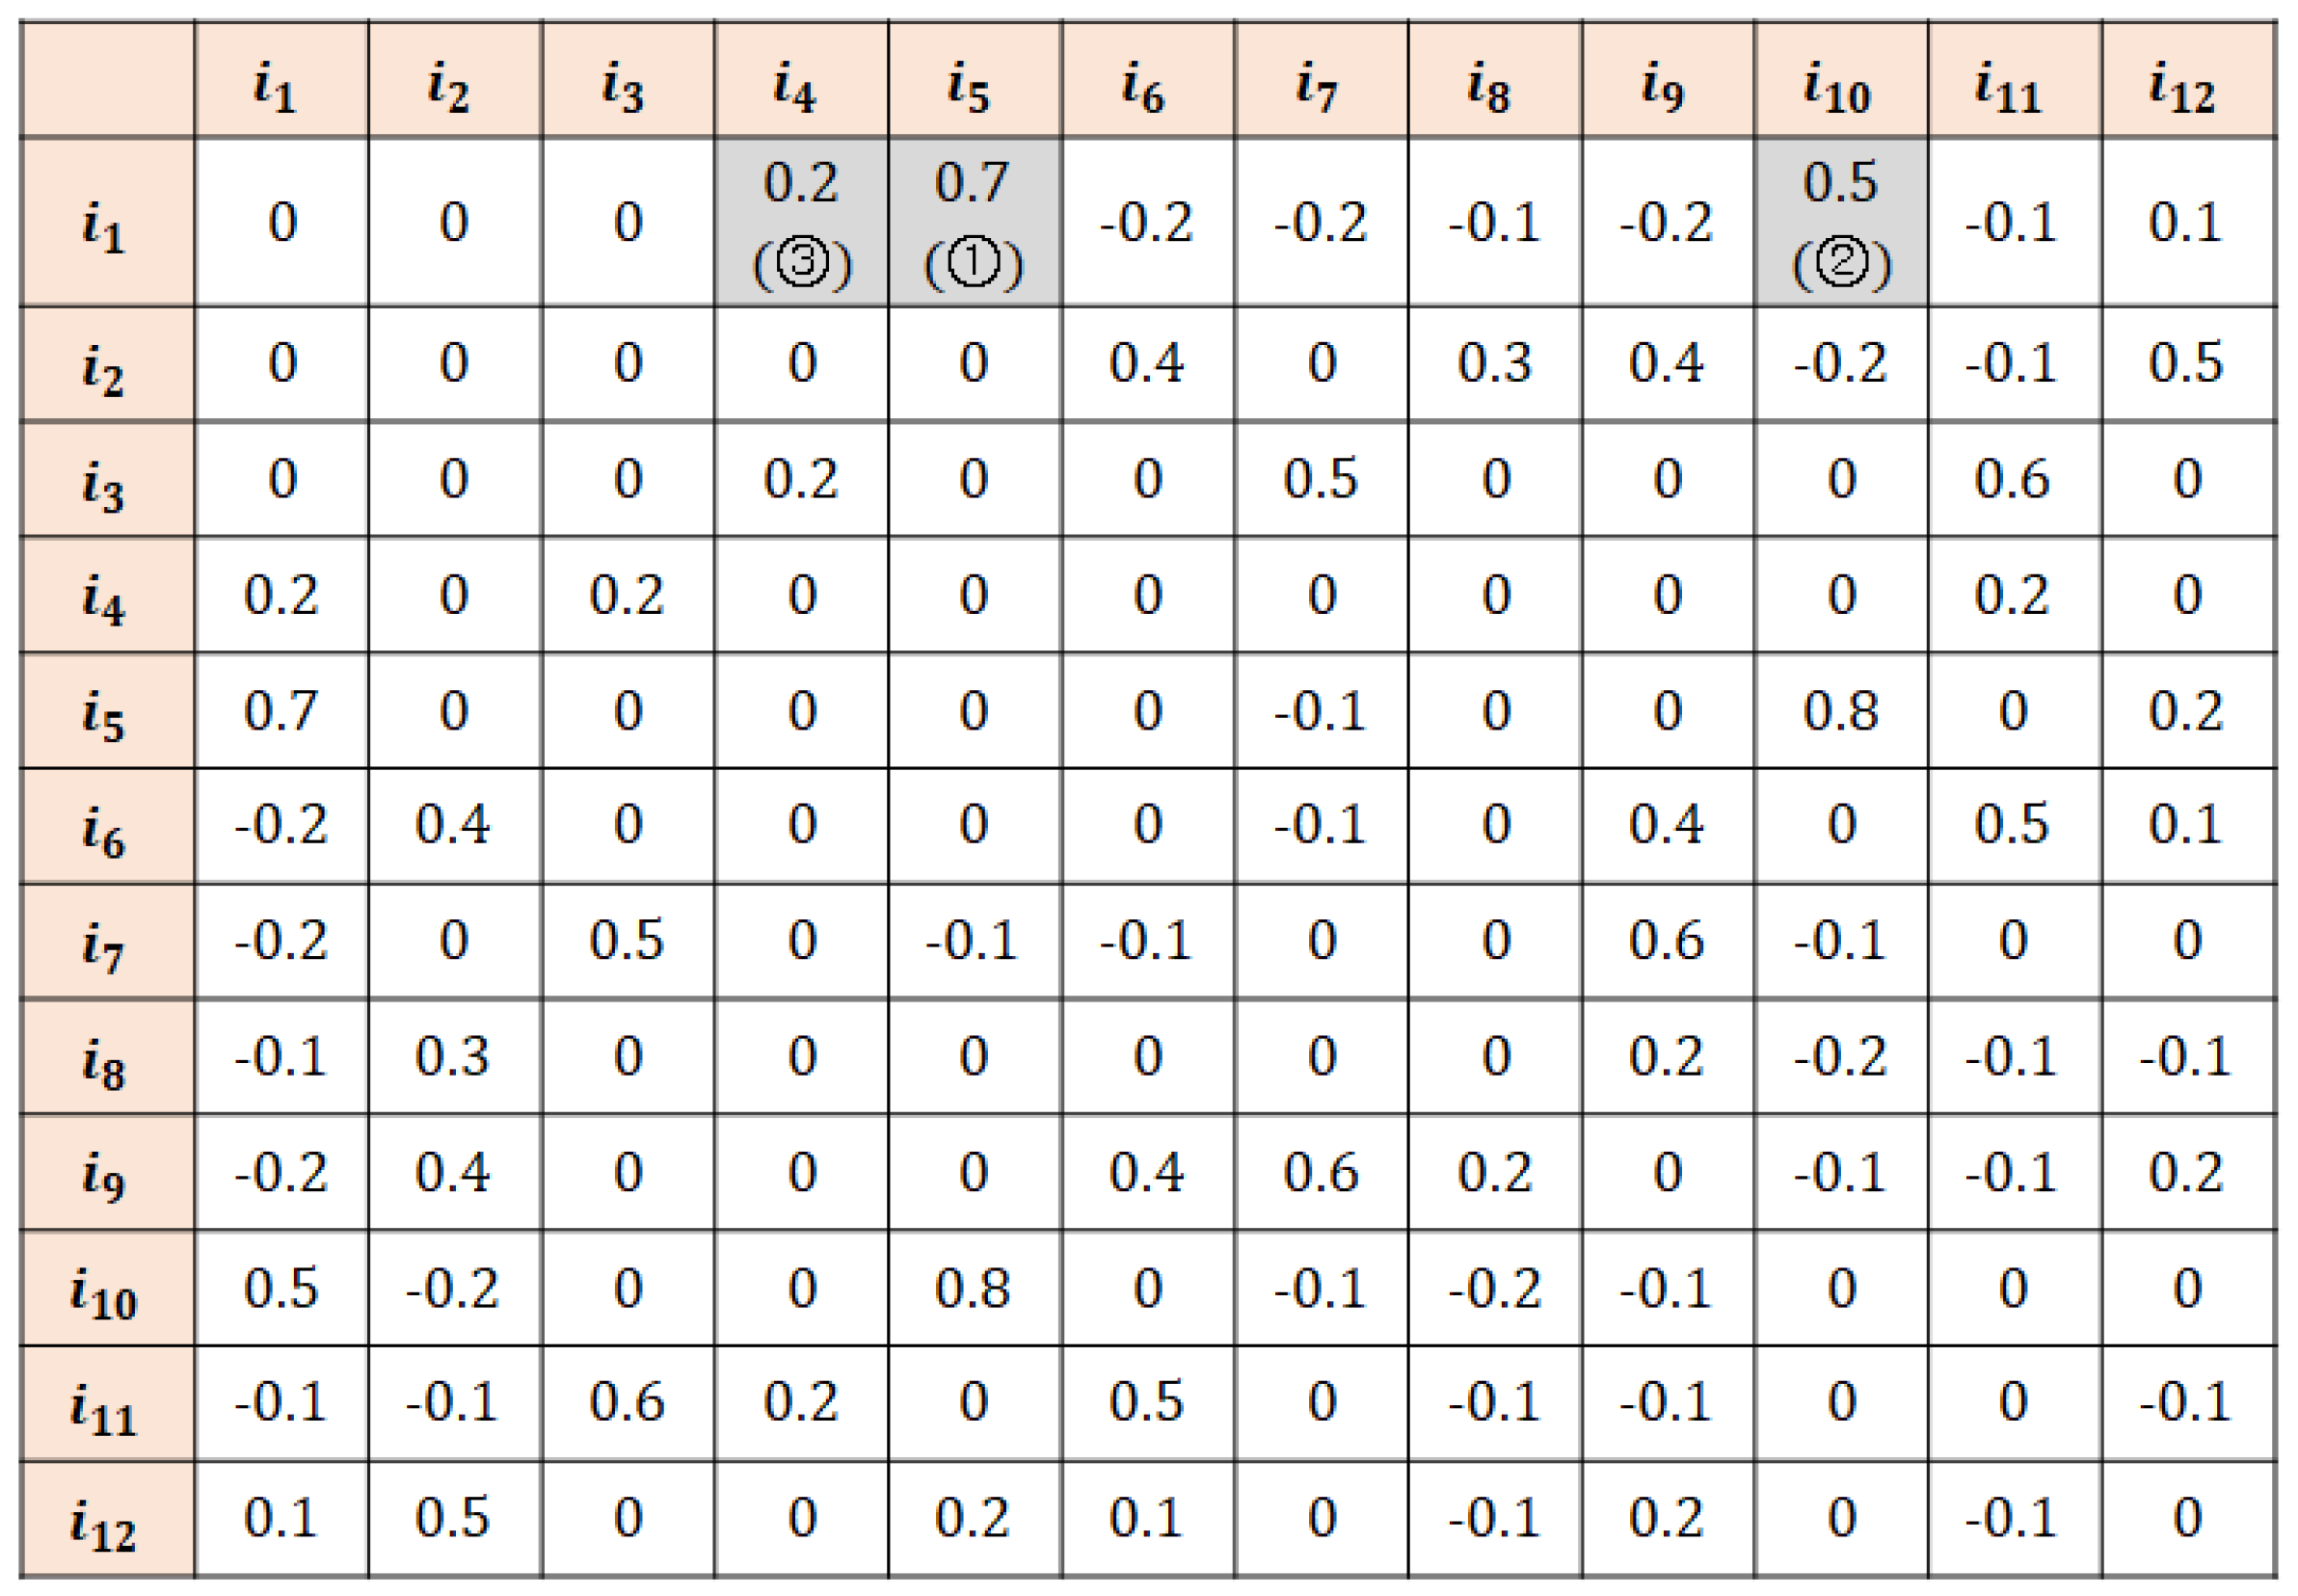Click the 0.3 cell in row i8
This screenshot has width=2298, height=1596.
tap(454, 1057)
